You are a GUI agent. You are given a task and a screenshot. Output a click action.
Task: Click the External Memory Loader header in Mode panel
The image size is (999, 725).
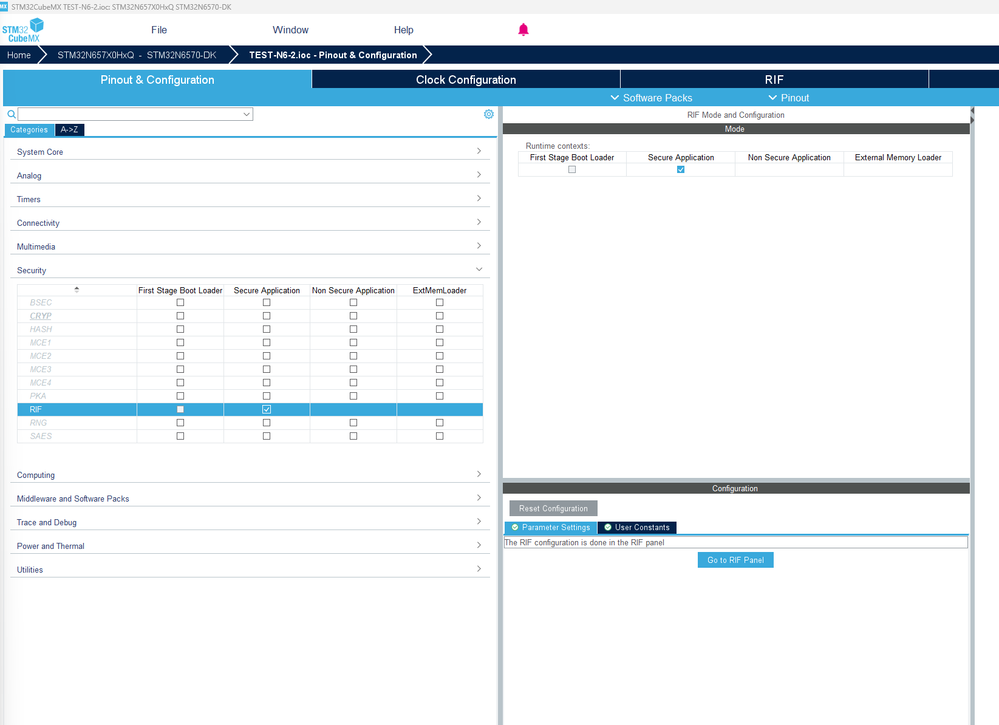[x=898, y=157]
